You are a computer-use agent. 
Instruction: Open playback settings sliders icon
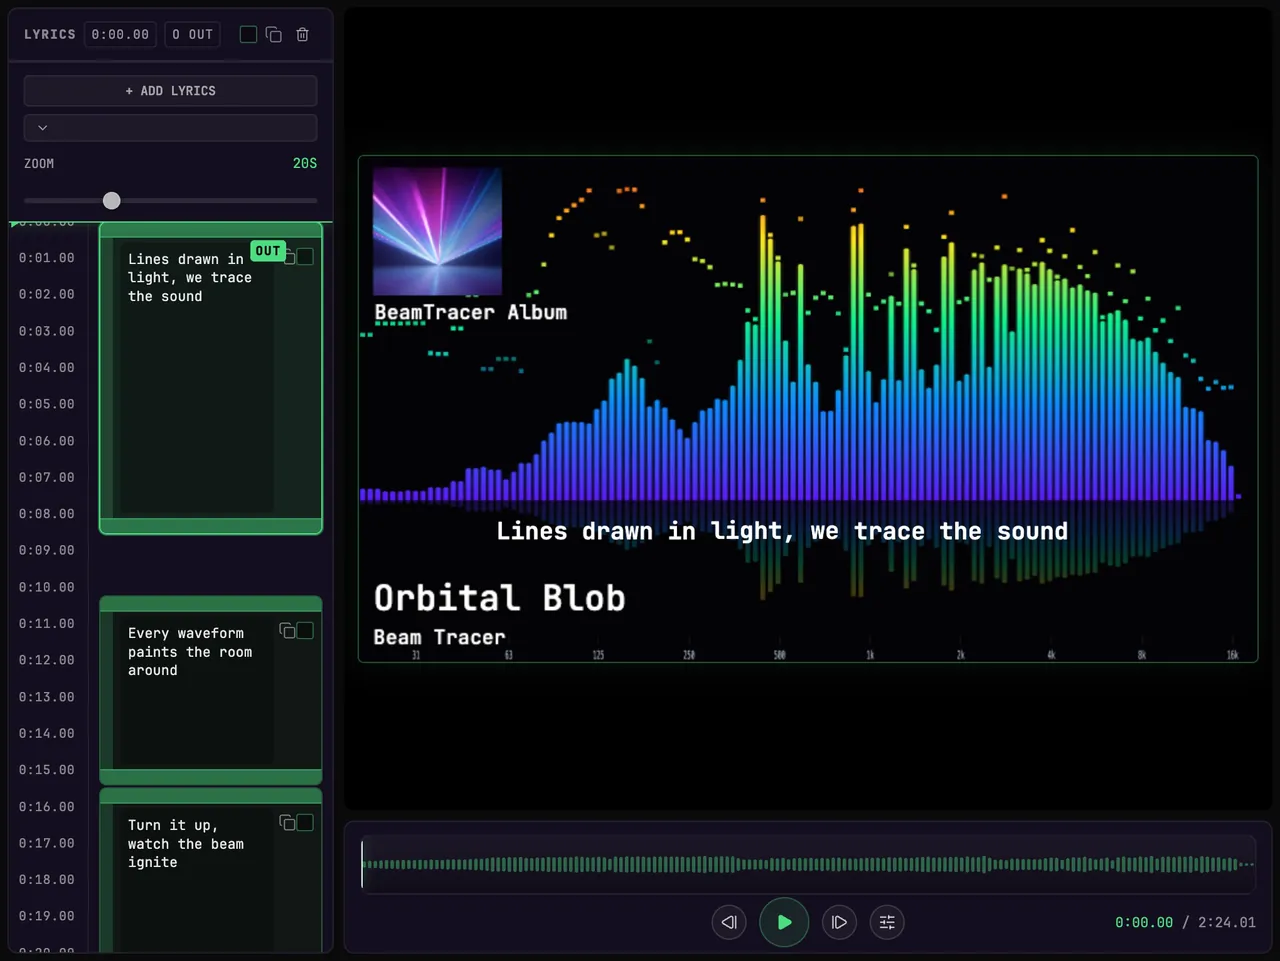pos(887,922)
